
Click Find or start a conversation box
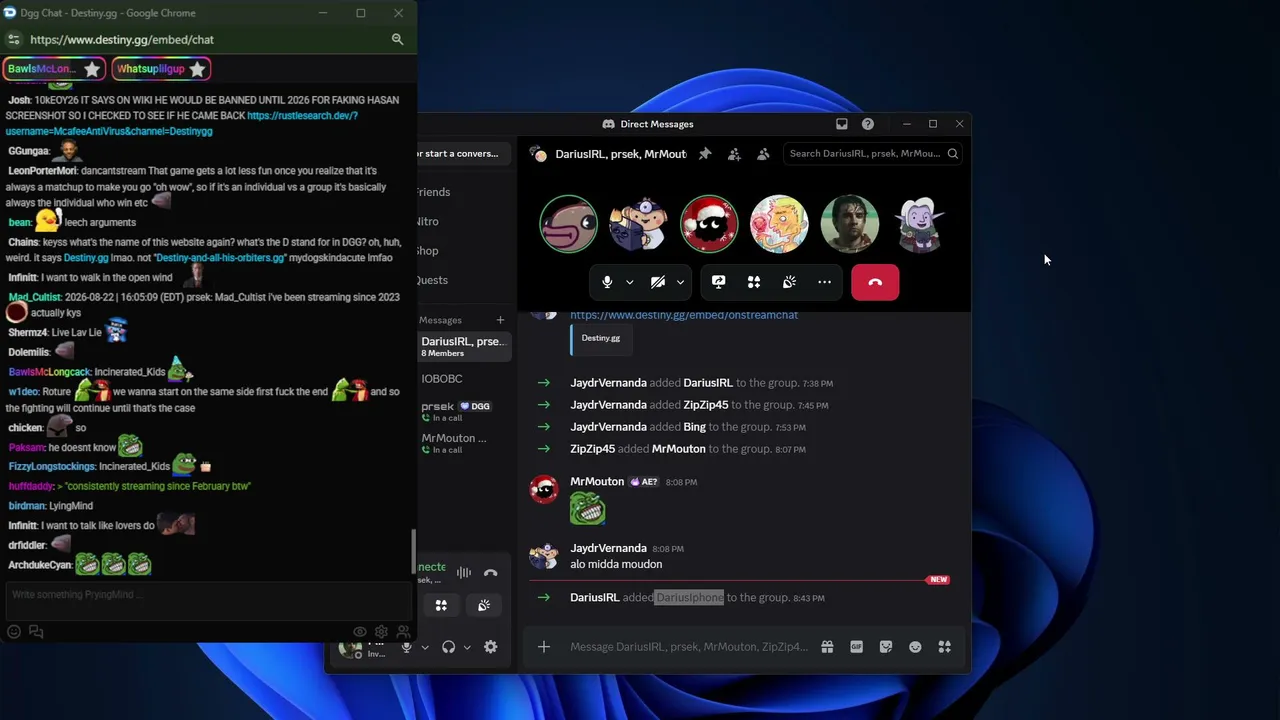pyautogui.click(x=464, y=154)
